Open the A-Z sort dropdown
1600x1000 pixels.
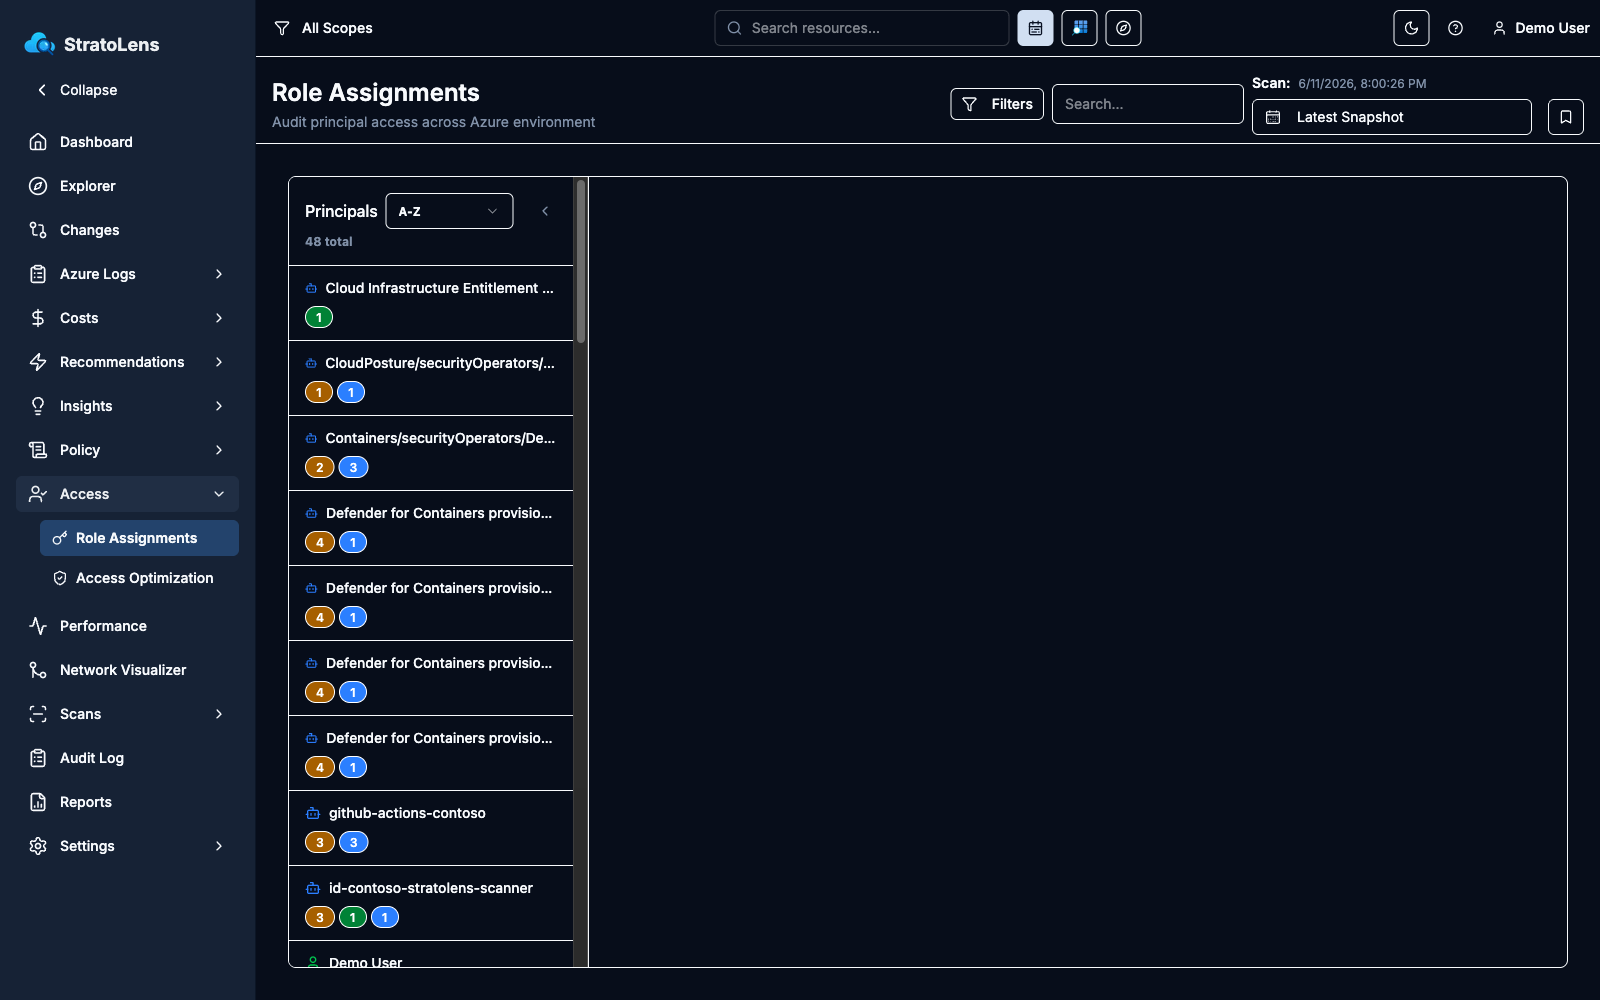point(449,211)
